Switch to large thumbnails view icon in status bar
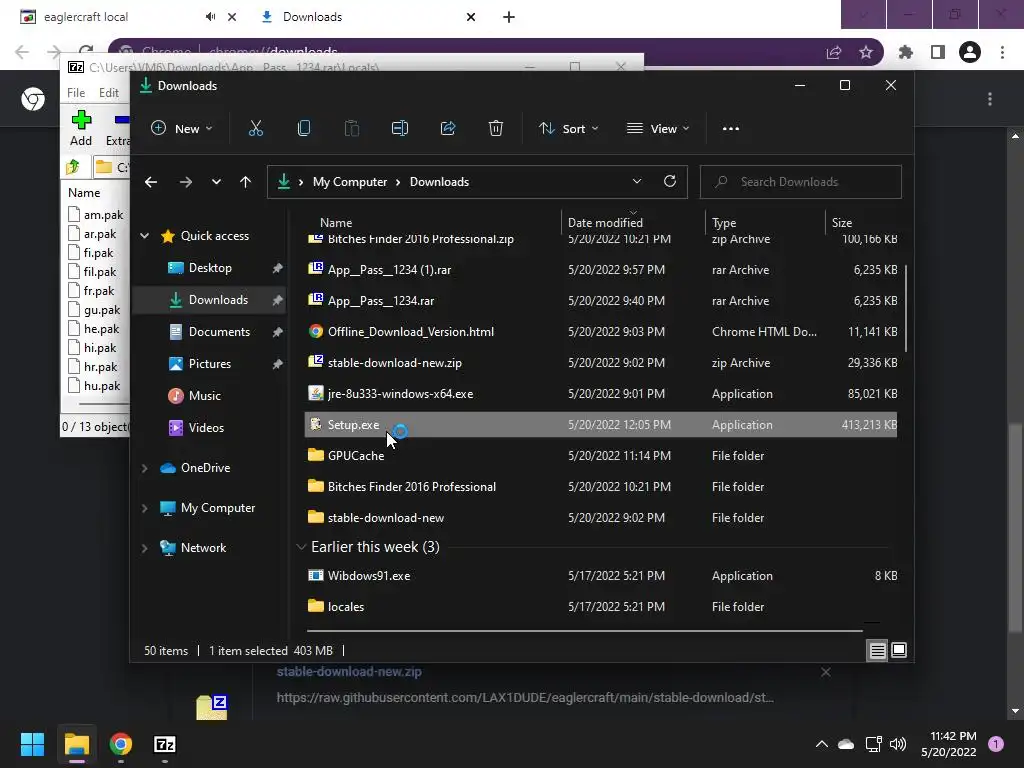This screenshot has width=1024, height=768. coord(899,650)
